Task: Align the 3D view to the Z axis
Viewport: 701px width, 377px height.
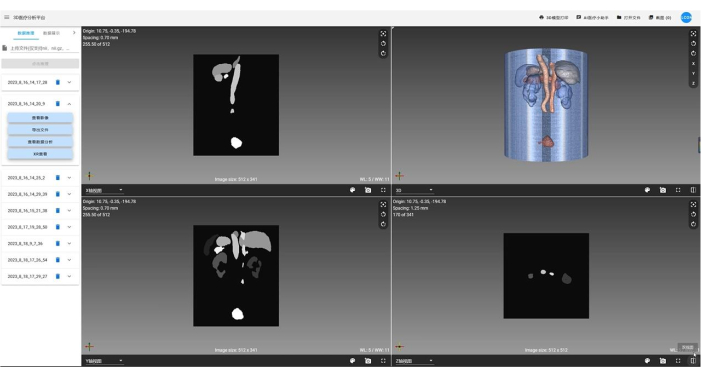Action: click(693, 83)
